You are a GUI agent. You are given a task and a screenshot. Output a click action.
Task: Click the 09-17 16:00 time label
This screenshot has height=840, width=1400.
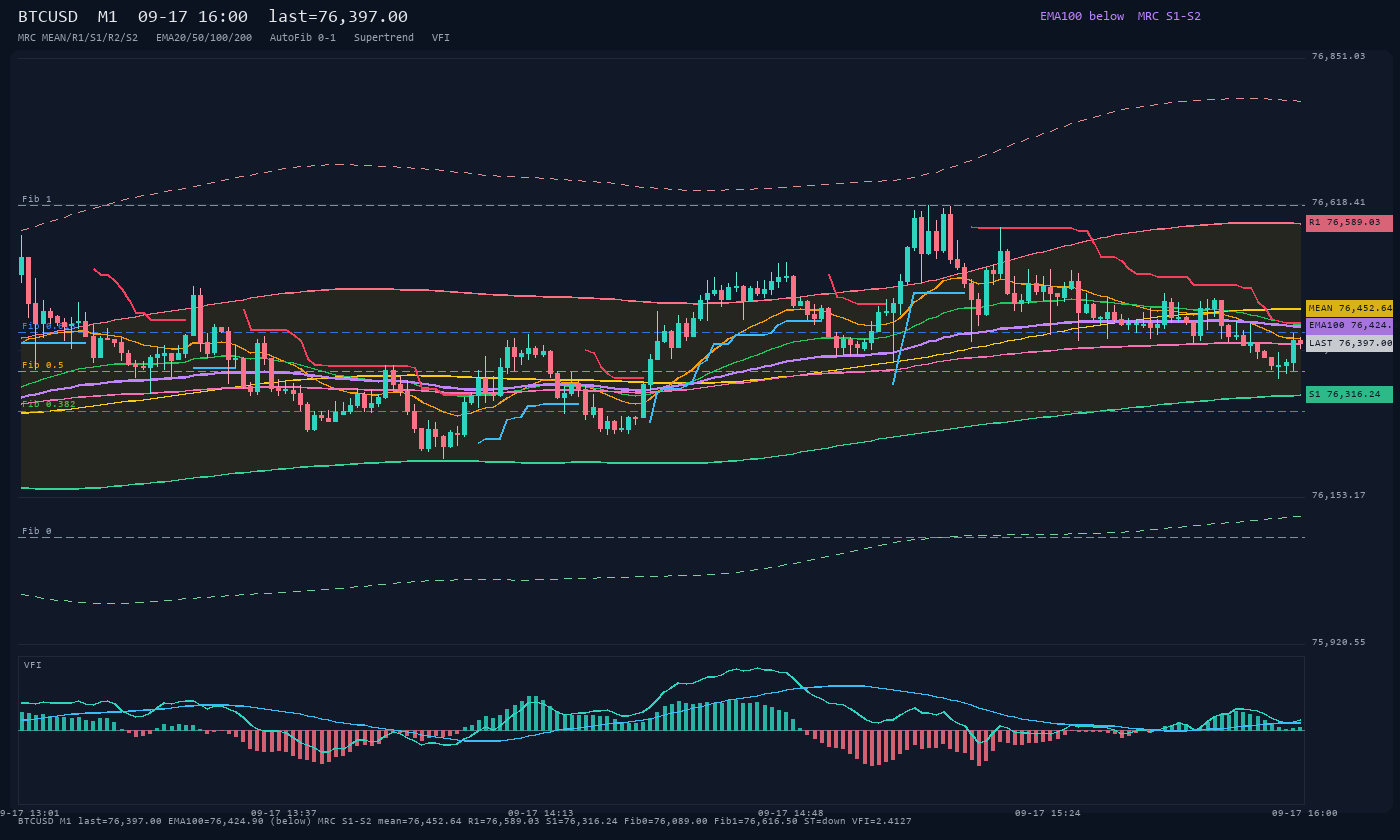[1305, 813]
